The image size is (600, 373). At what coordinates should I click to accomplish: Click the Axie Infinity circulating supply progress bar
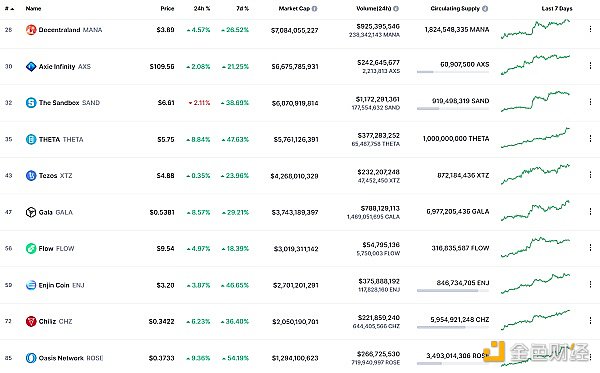453,72
